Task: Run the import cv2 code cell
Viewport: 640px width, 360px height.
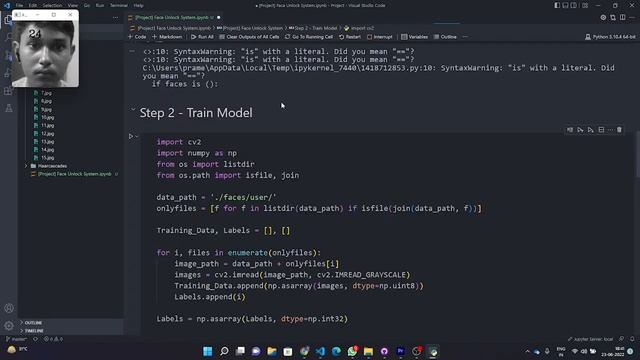Action: (131, 136)
